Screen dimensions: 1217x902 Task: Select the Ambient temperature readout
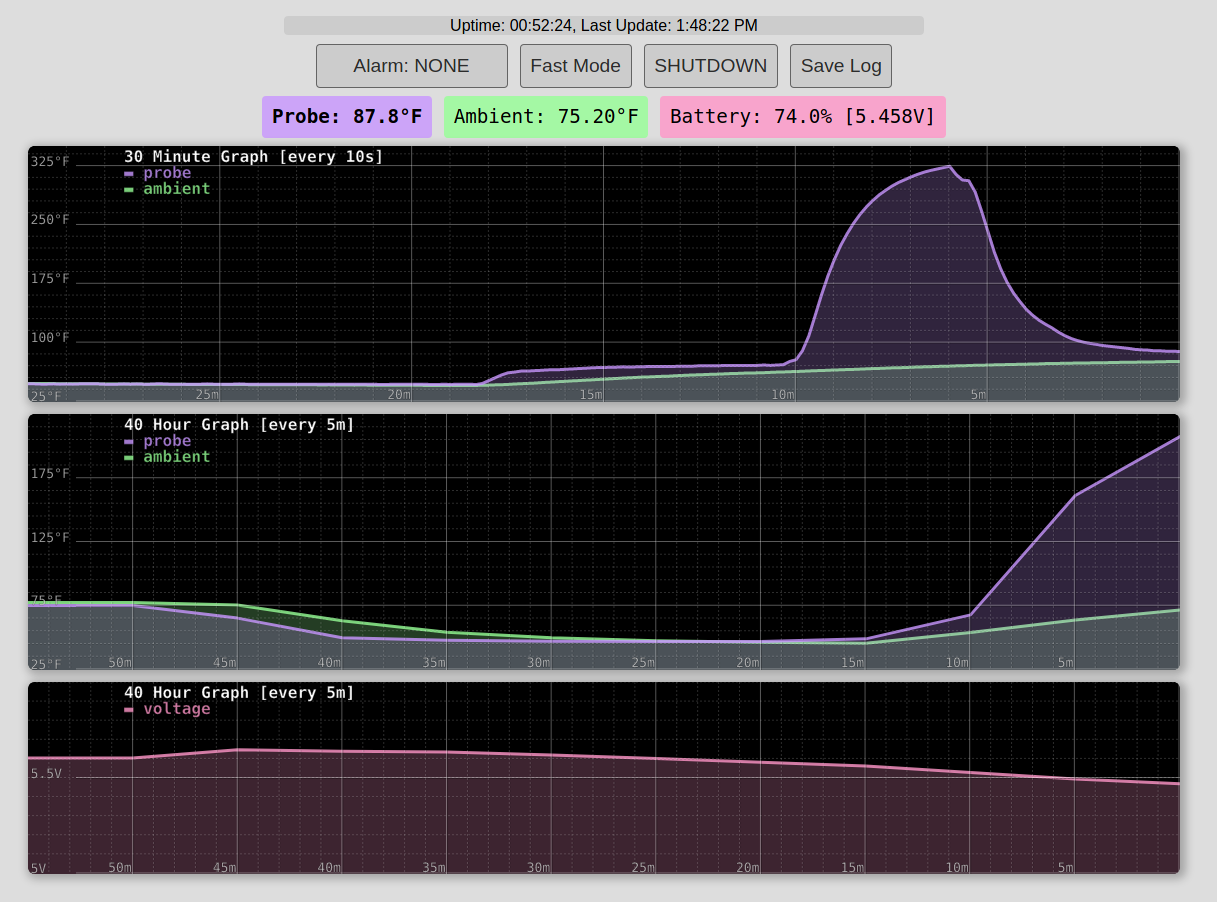click(x=545, y=116)
